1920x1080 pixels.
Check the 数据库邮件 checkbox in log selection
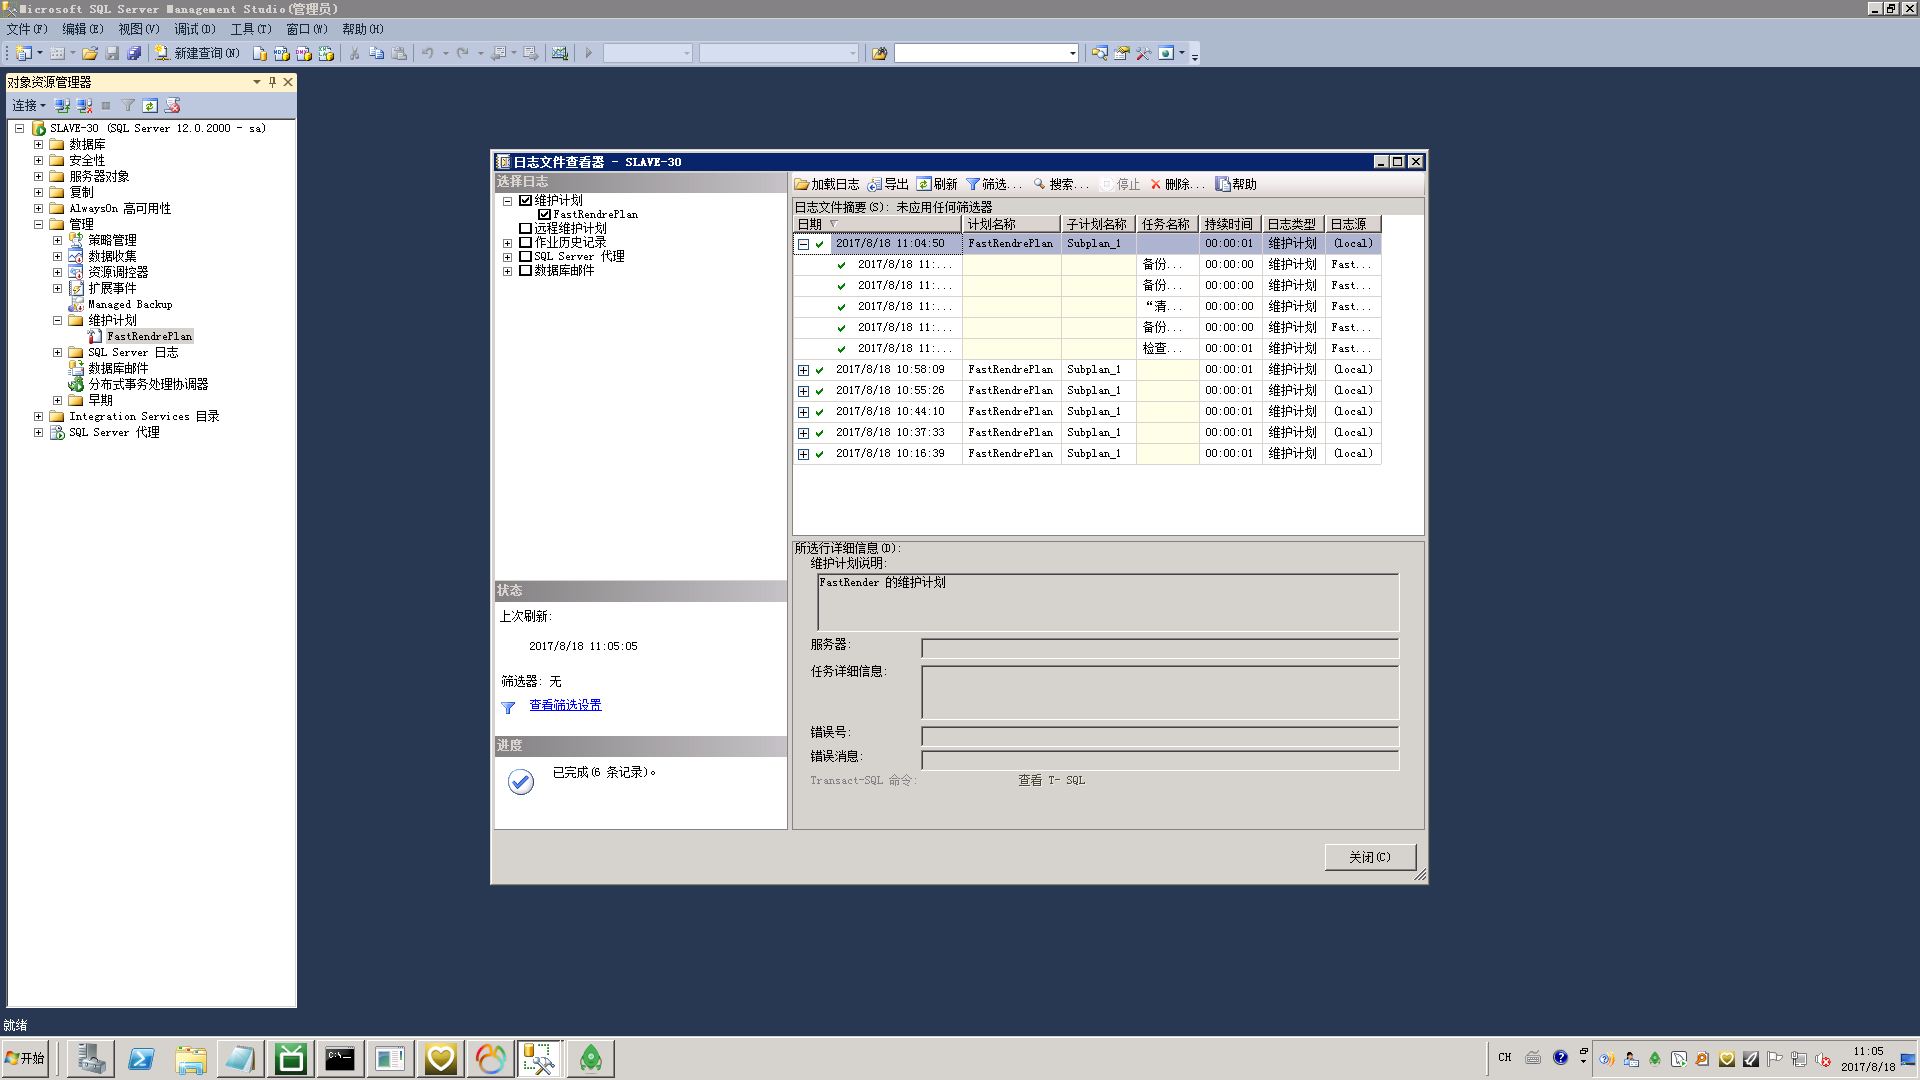point(525,270)
